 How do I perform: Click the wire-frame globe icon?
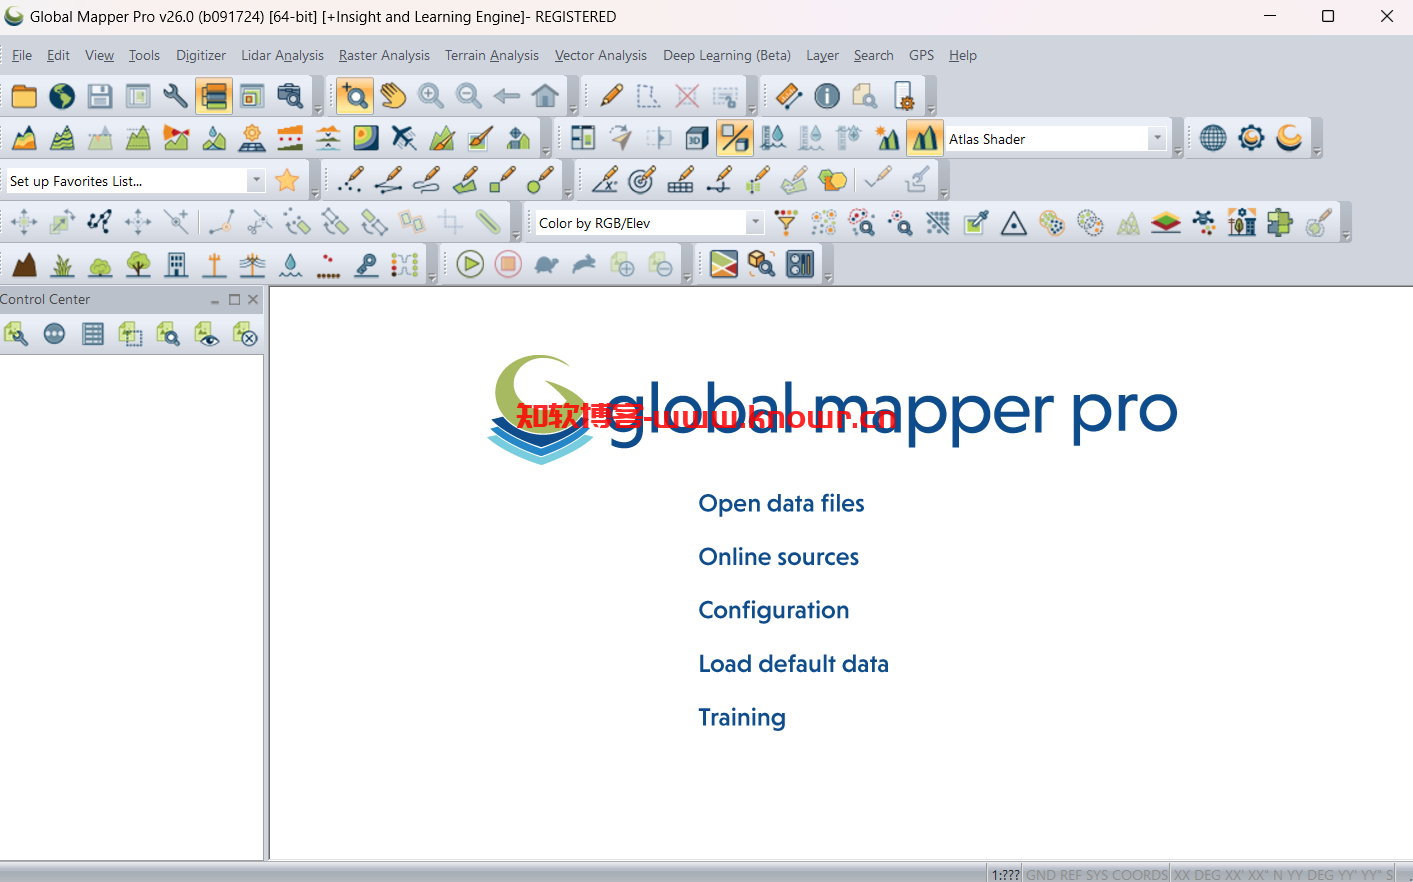point(1213,138)
